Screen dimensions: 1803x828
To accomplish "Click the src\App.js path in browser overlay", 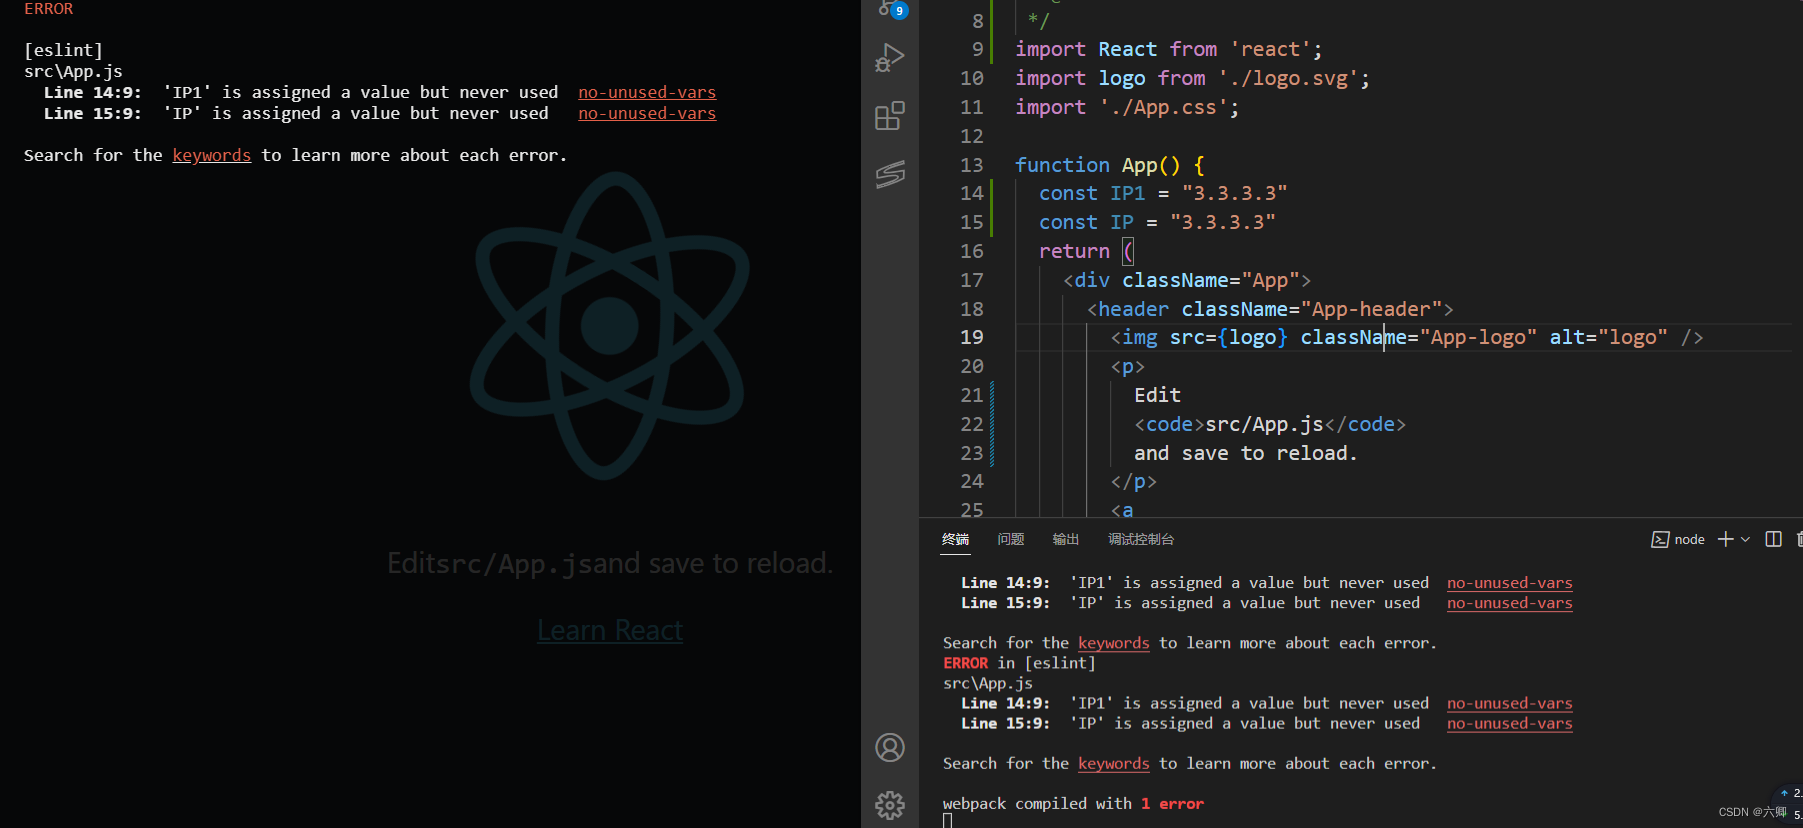I will [x=73, y=71].
